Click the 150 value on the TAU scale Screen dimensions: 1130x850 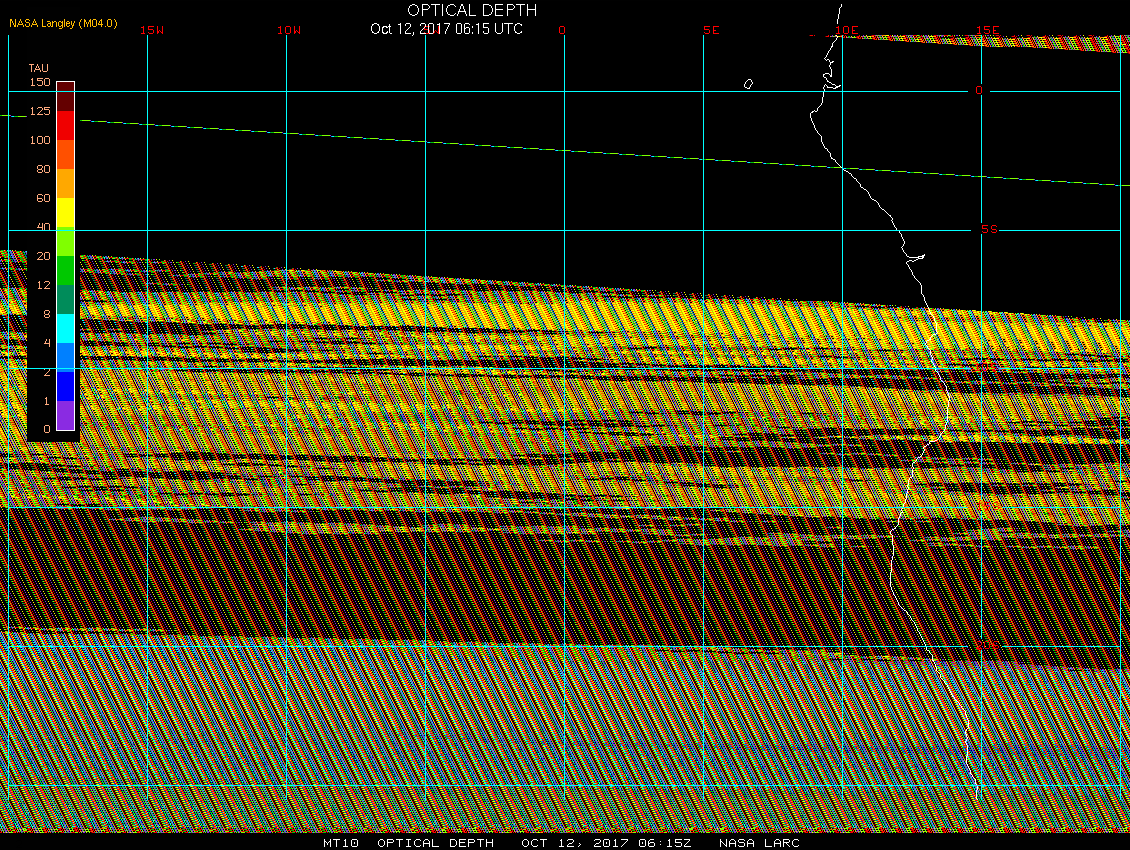39,82
